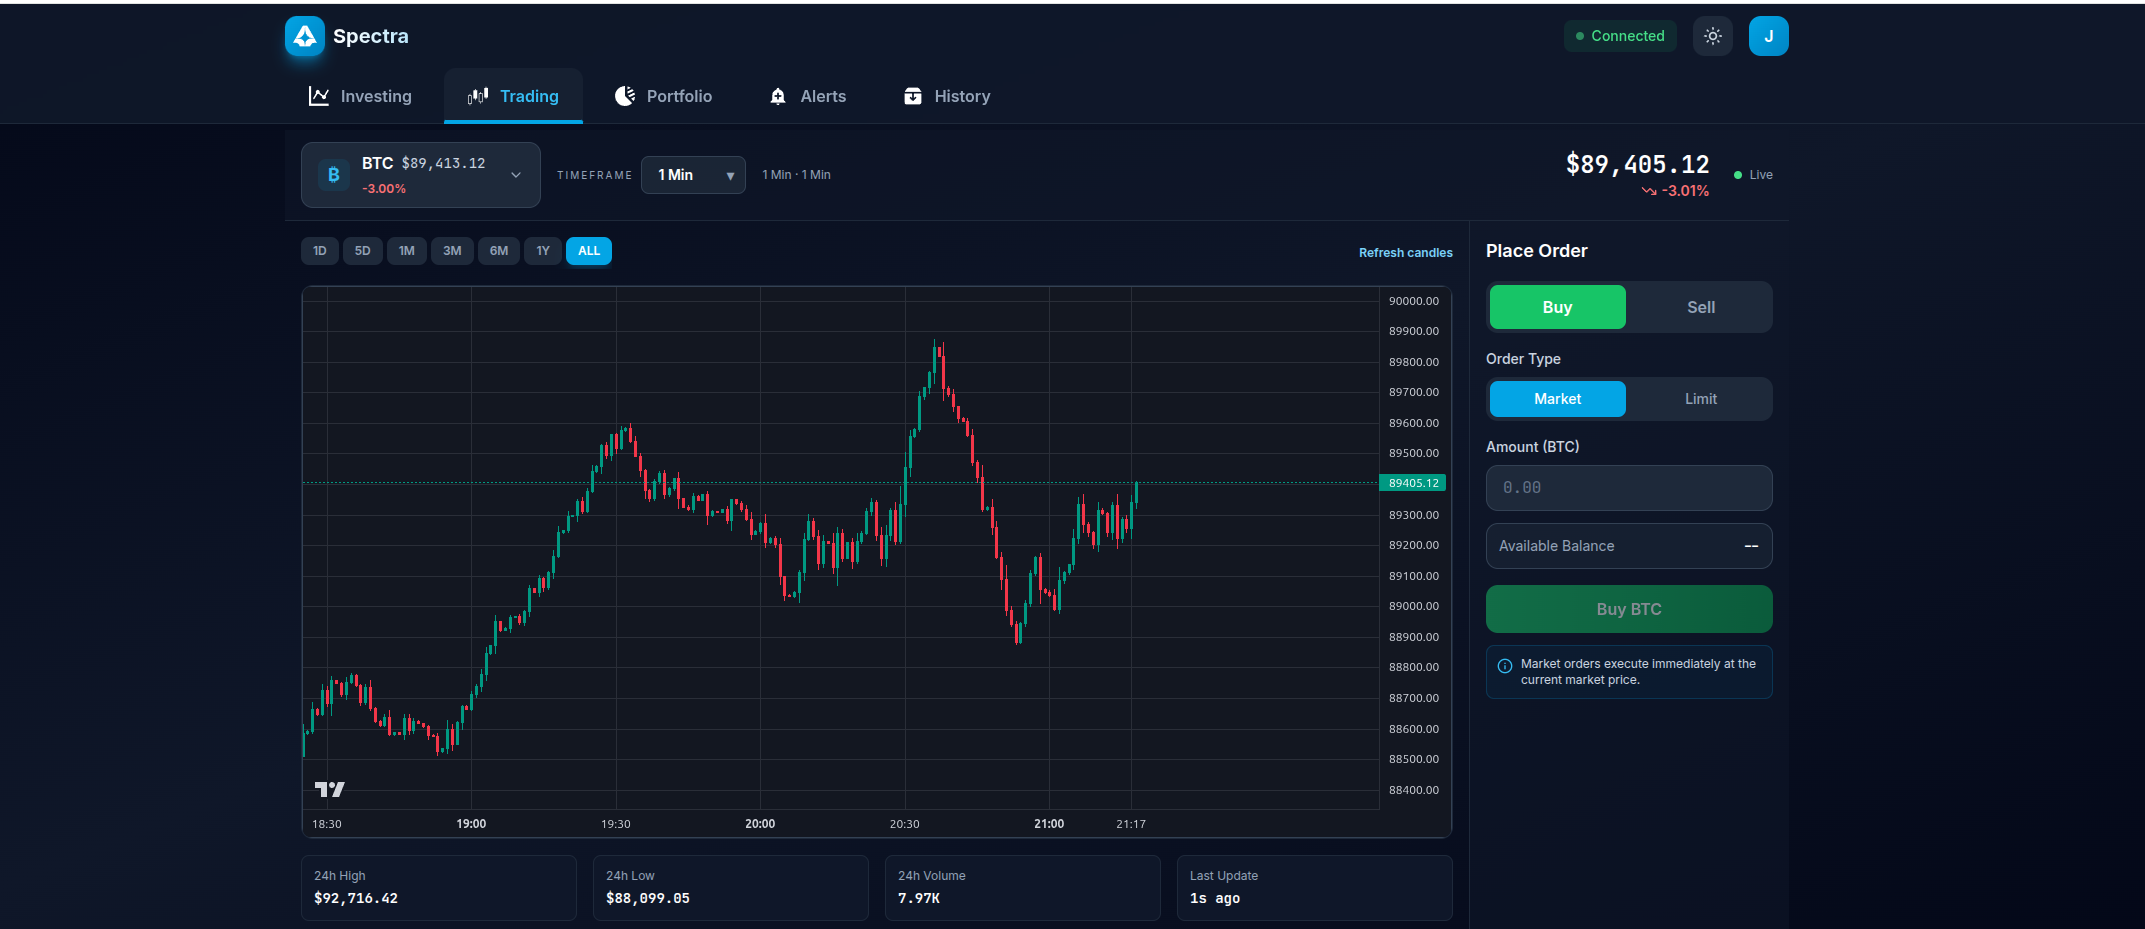Click the 20:00 time axis label
Viewport: 2145px width, 929px height.
760,824
